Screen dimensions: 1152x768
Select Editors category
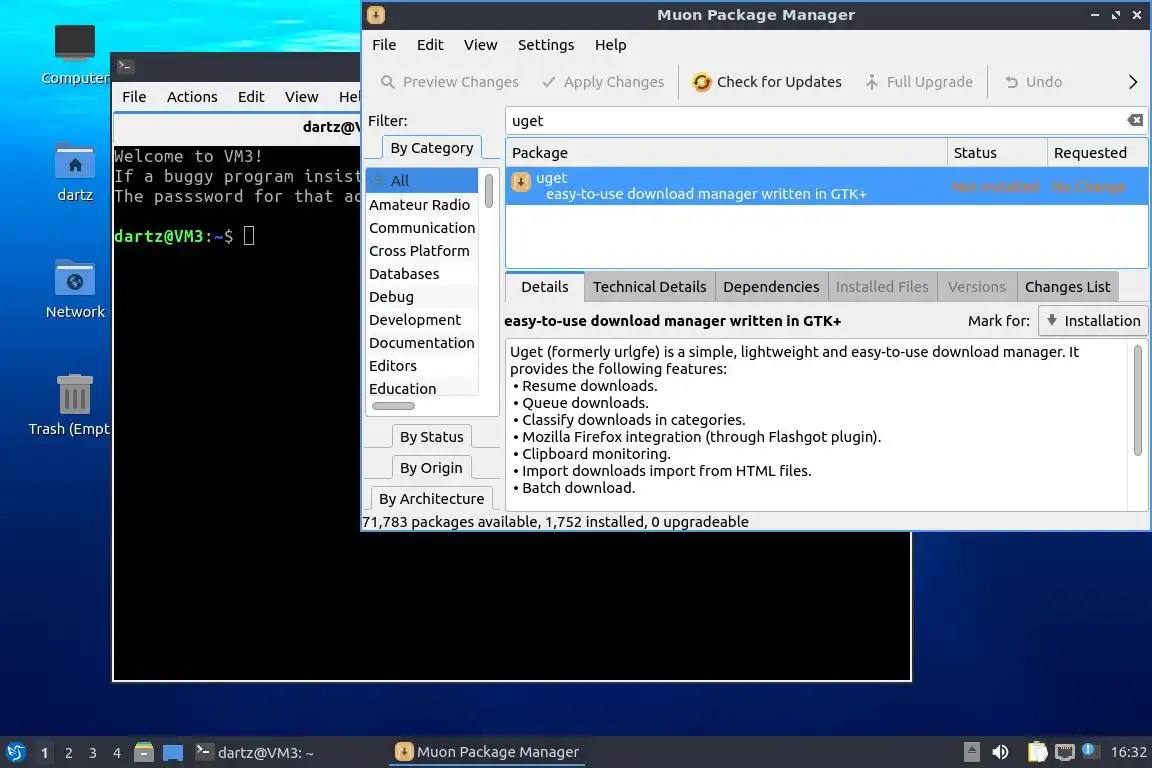[x=422, y=366]
